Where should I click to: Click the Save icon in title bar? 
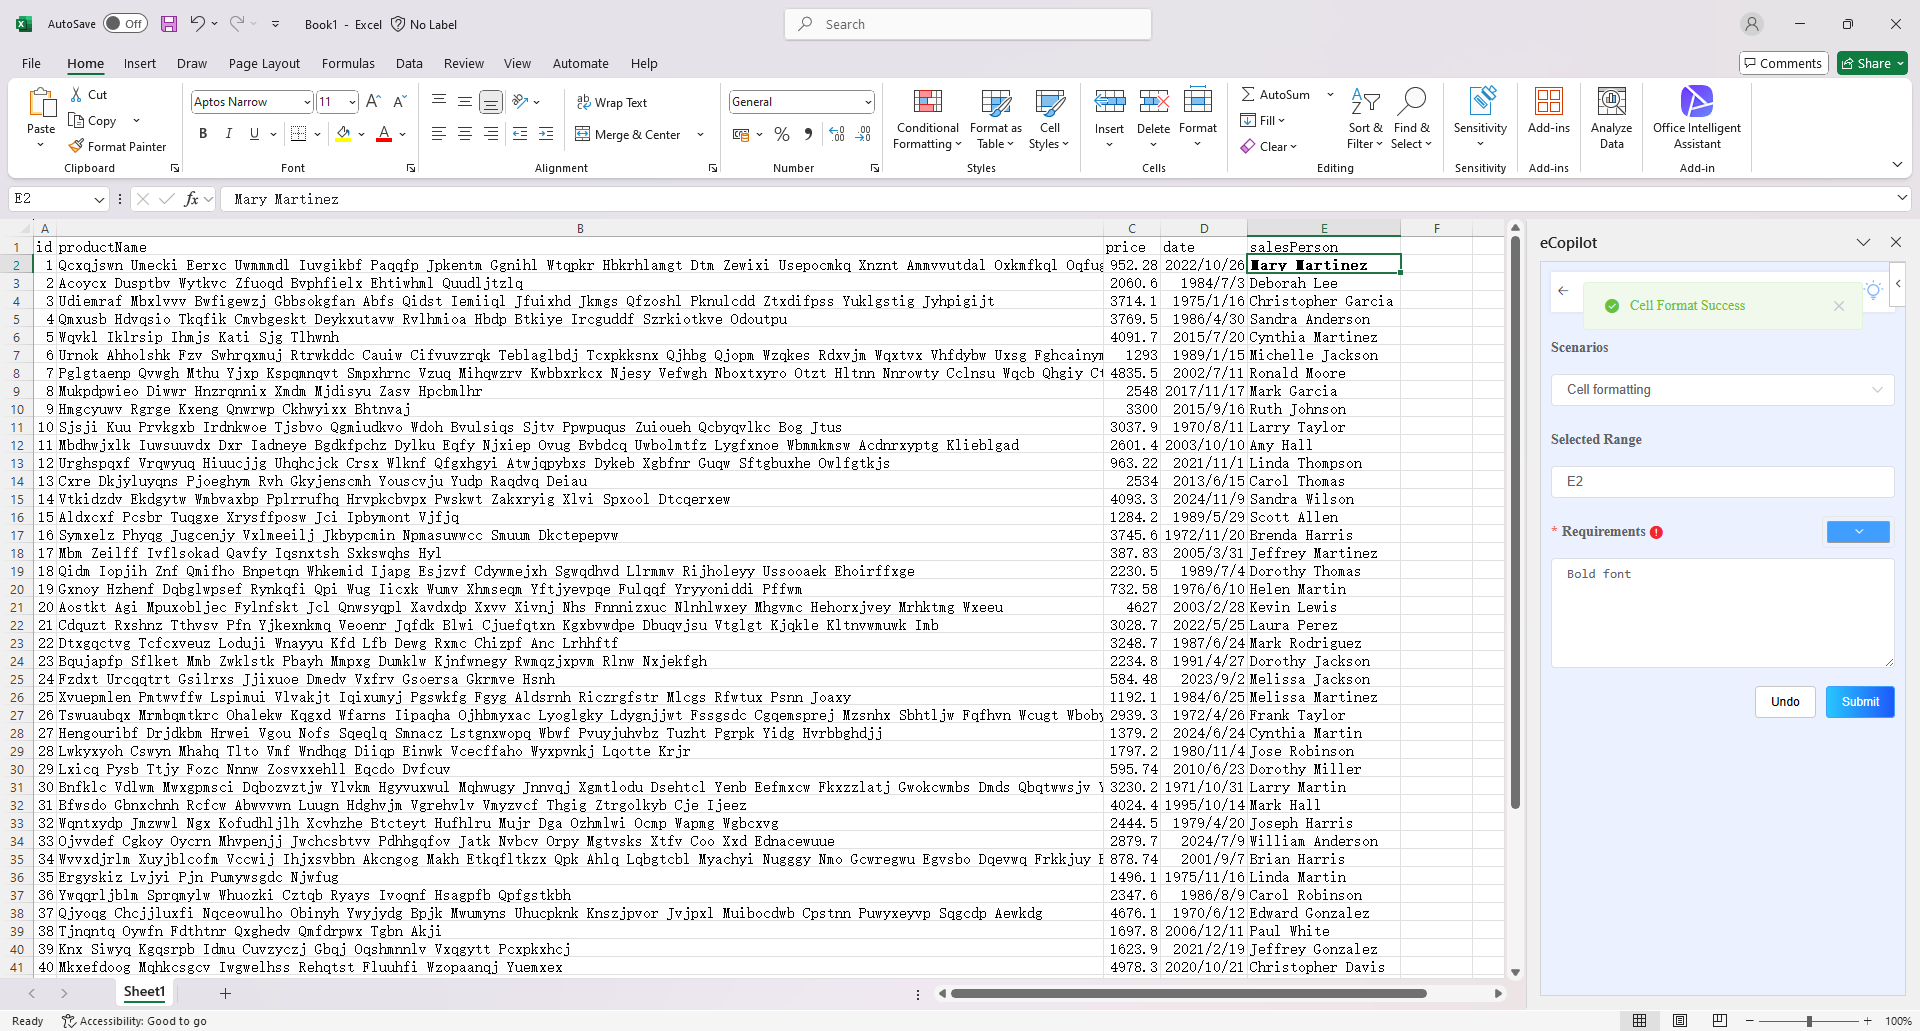(169, 24)
